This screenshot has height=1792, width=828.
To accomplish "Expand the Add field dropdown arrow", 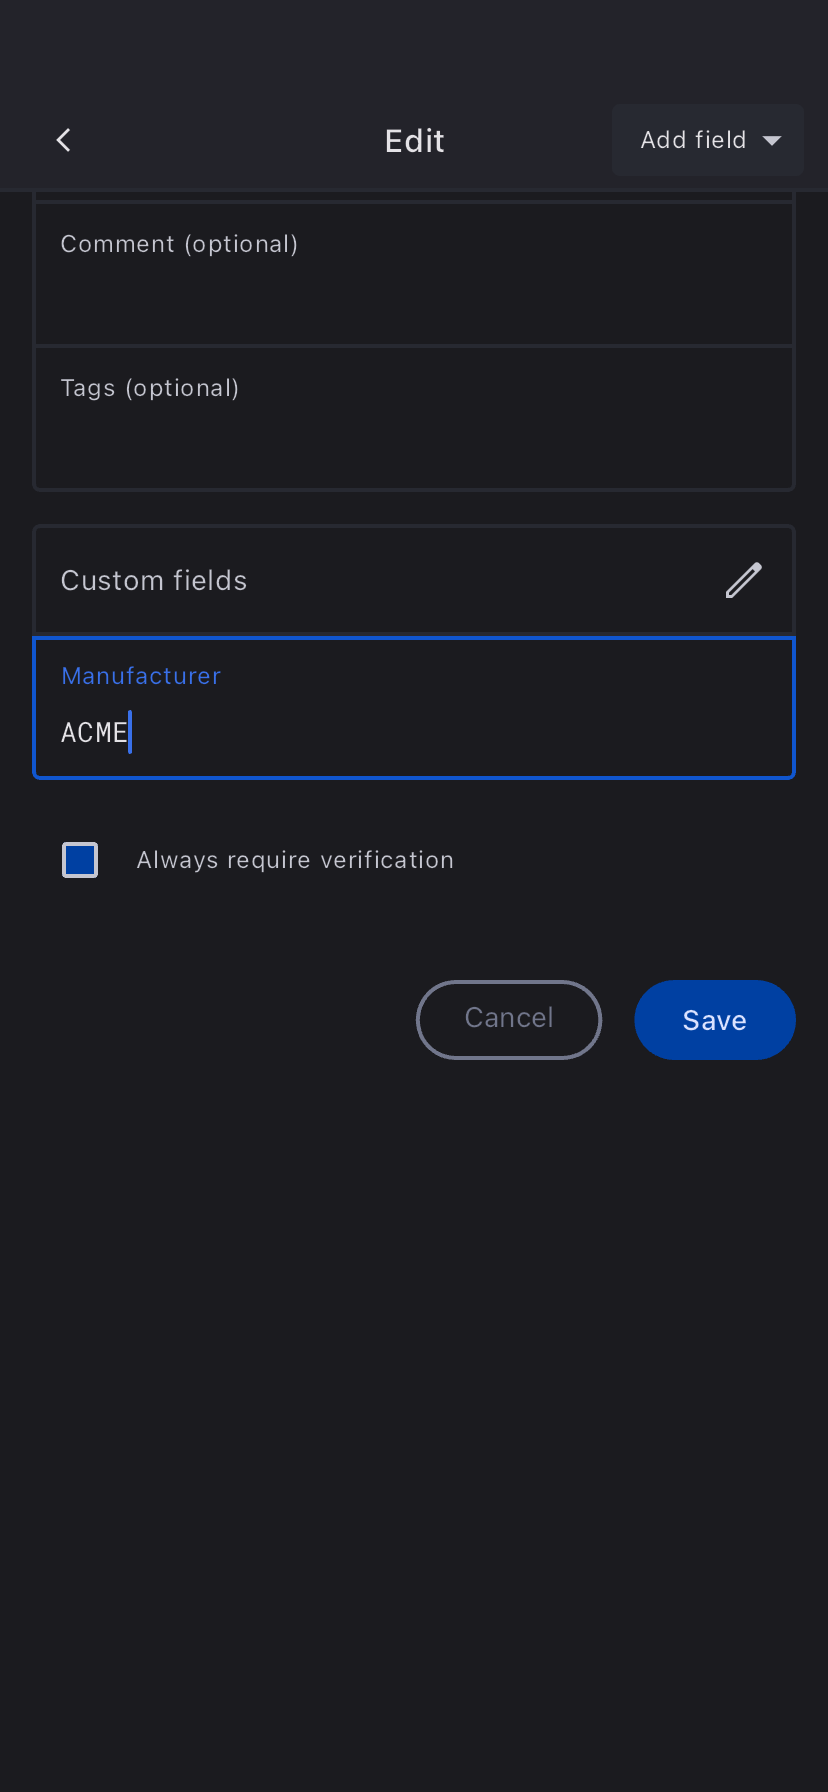I will tap(772, 141).
